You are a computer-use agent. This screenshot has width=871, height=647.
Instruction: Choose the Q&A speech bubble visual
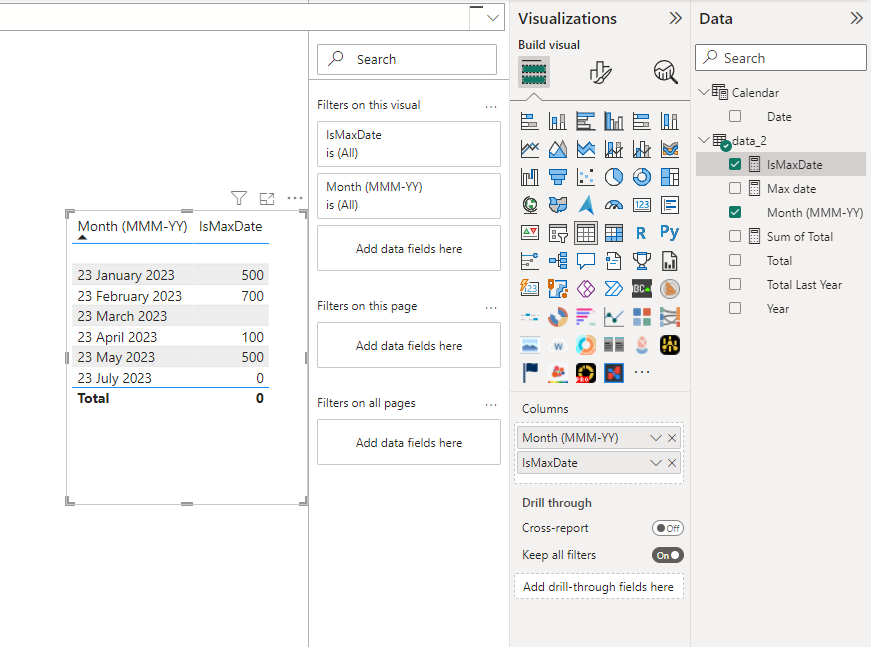[585, 260]
